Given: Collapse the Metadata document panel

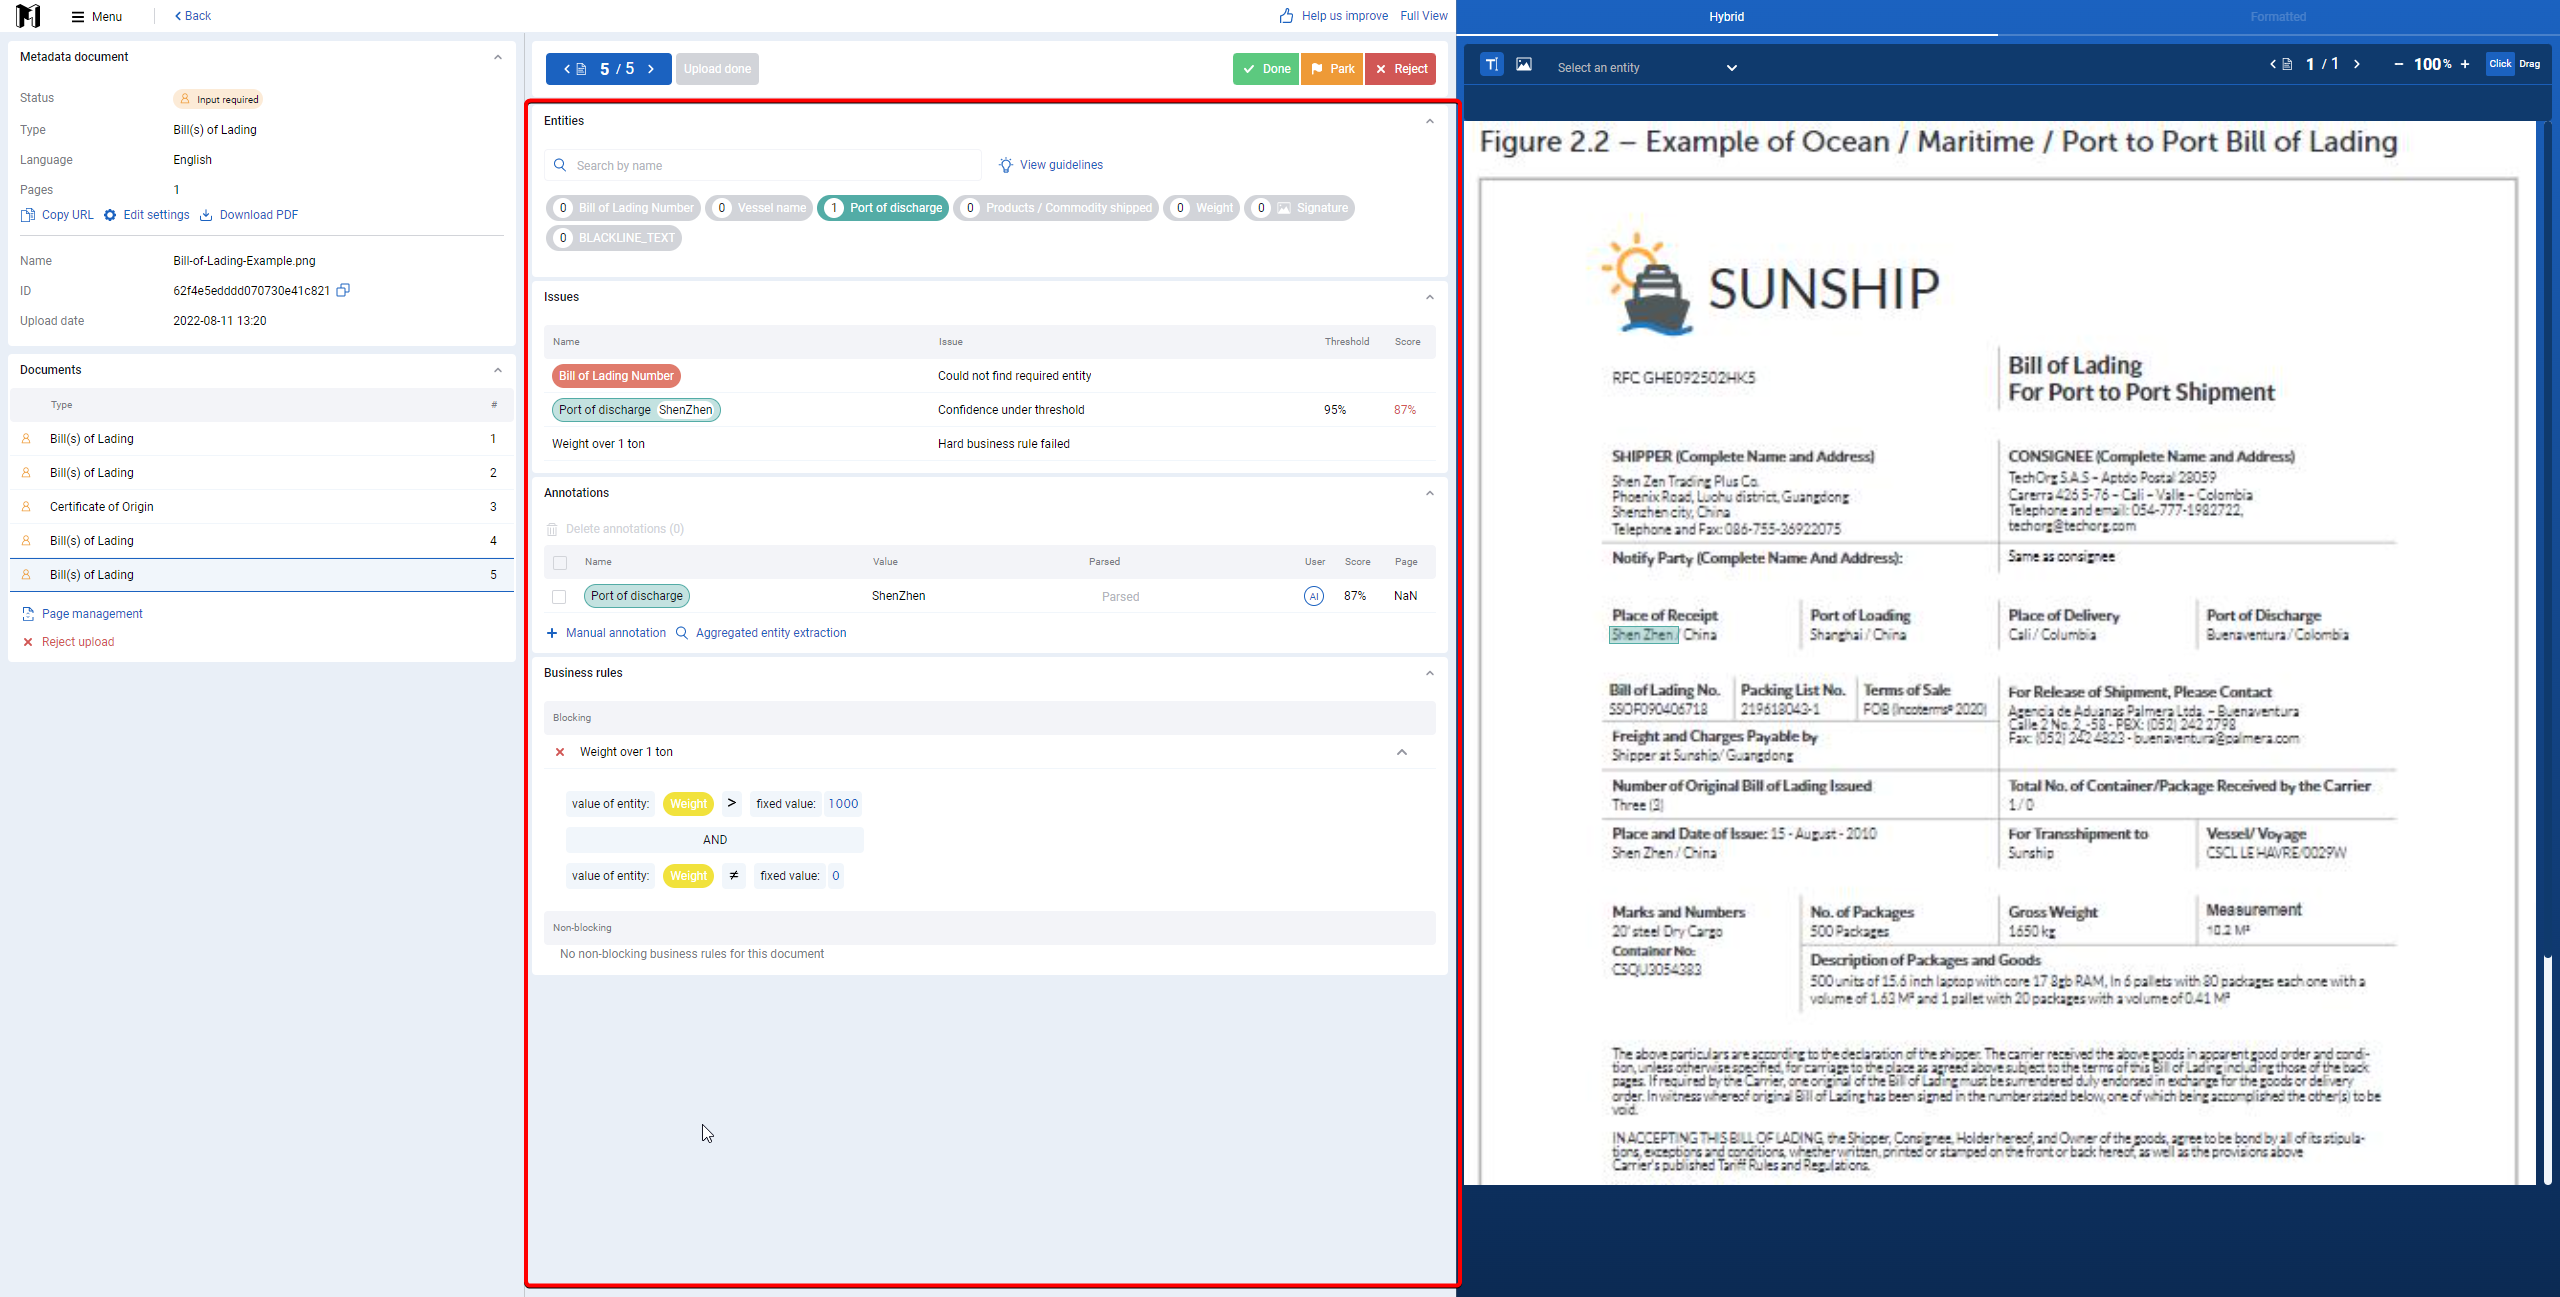Looking at the screenshot, I should tap(497, 57).
